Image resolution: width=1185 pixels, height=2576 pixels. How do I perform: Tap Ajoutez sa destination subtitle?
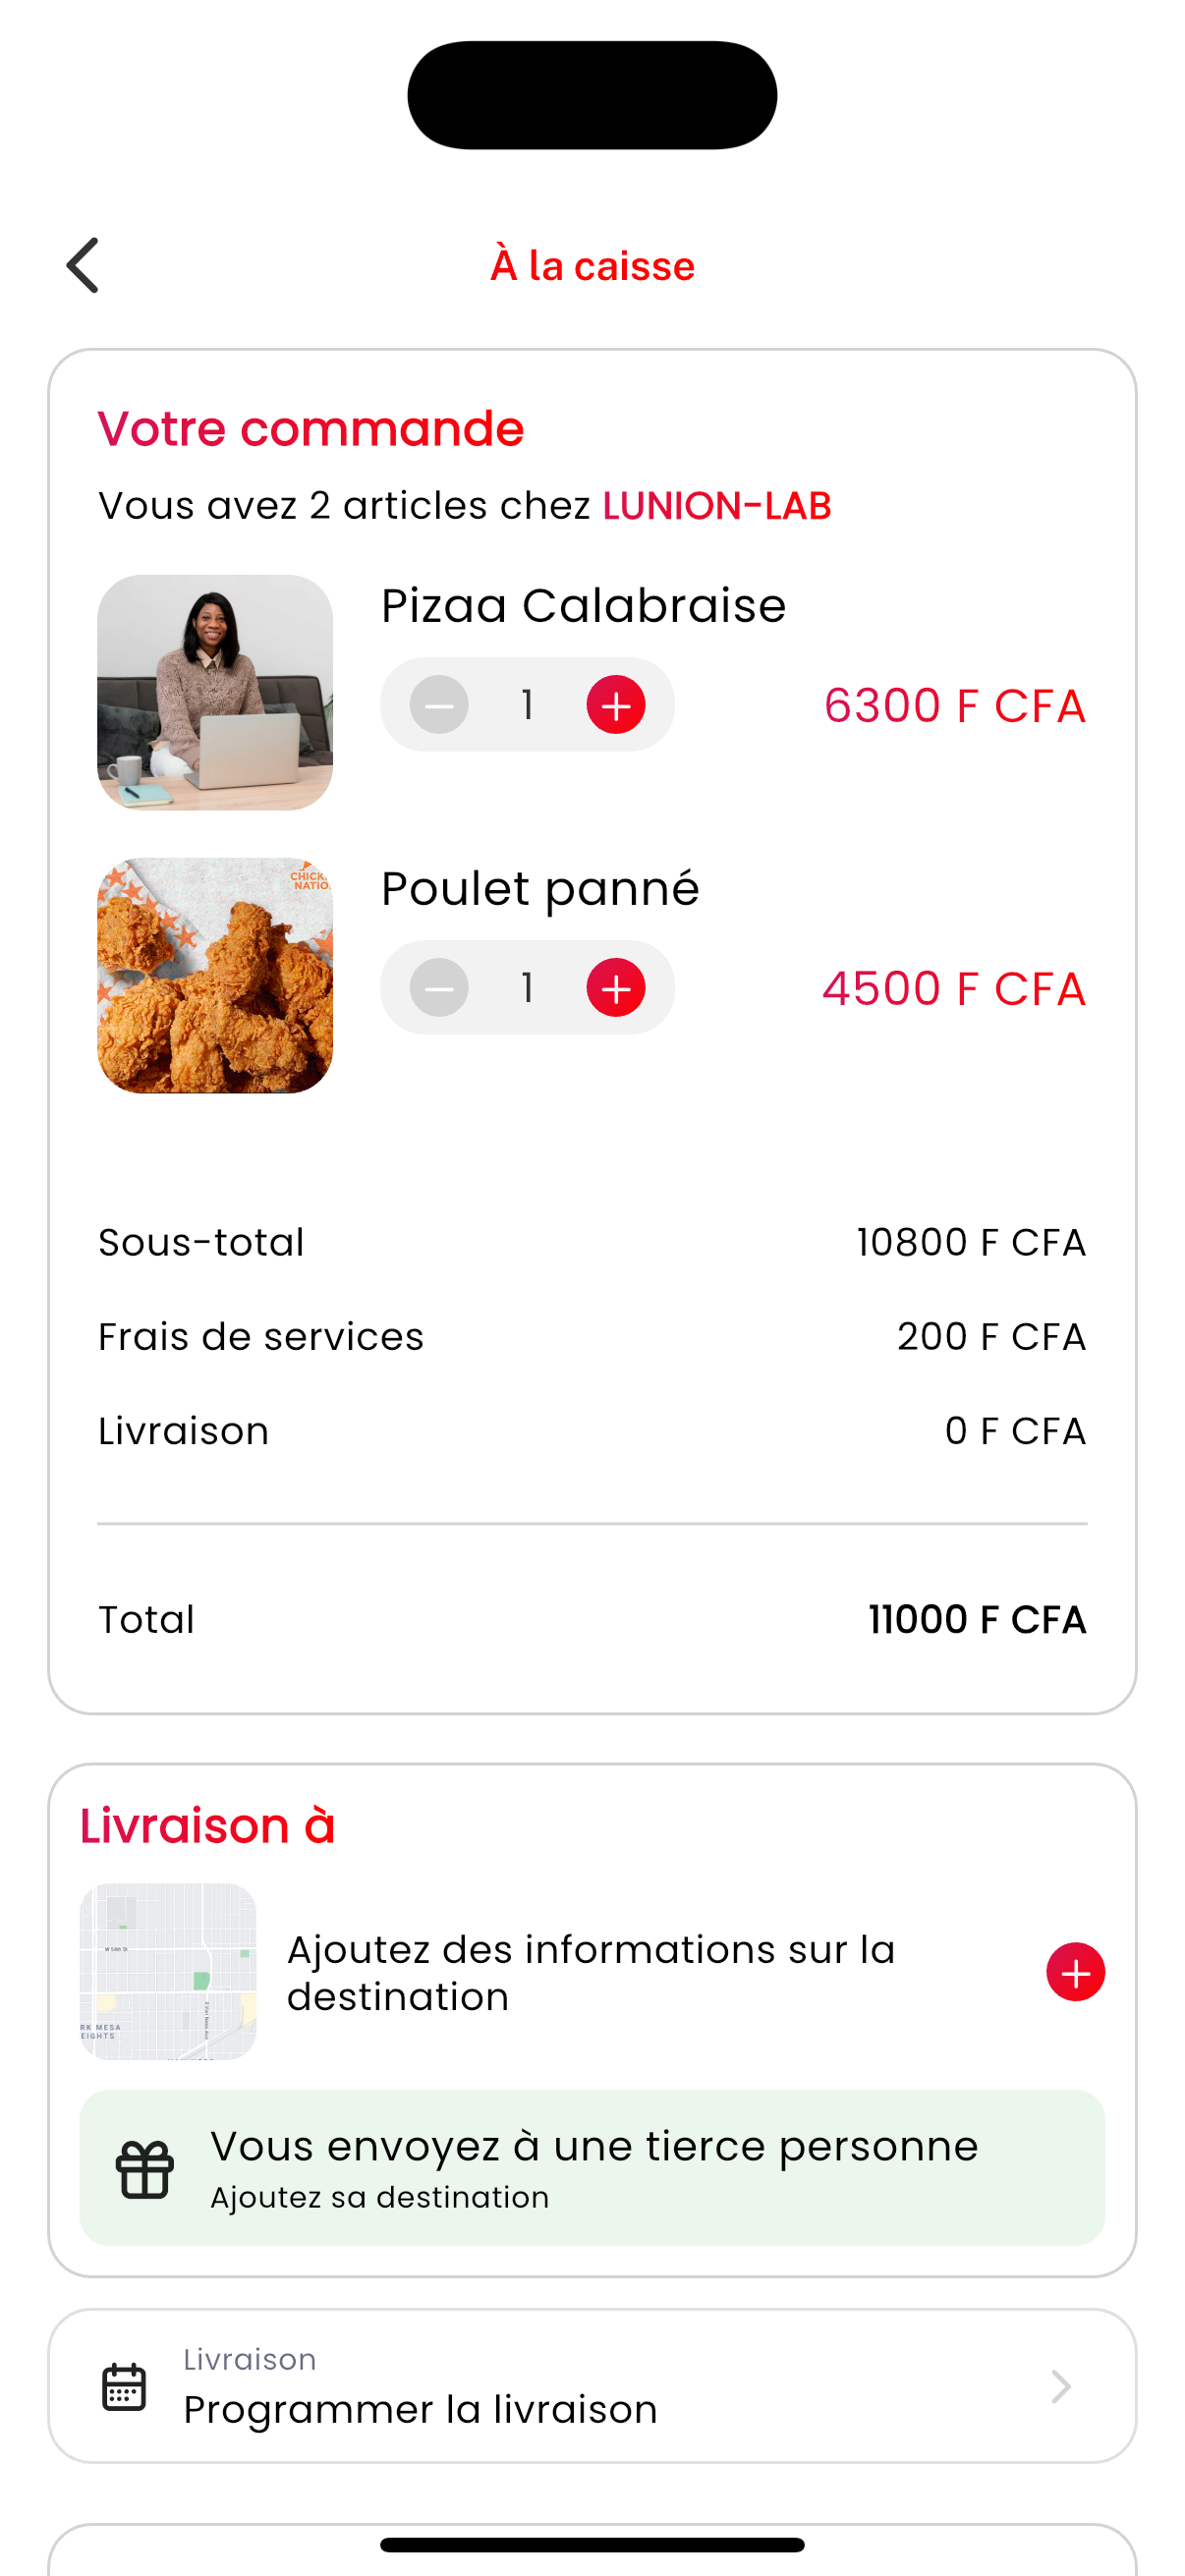click(x=380, y=2197)
